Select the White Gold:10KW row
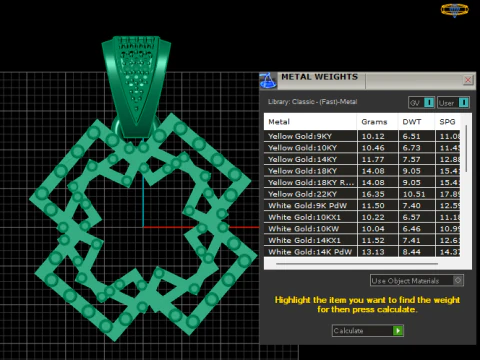 click(x=362, y=229)
